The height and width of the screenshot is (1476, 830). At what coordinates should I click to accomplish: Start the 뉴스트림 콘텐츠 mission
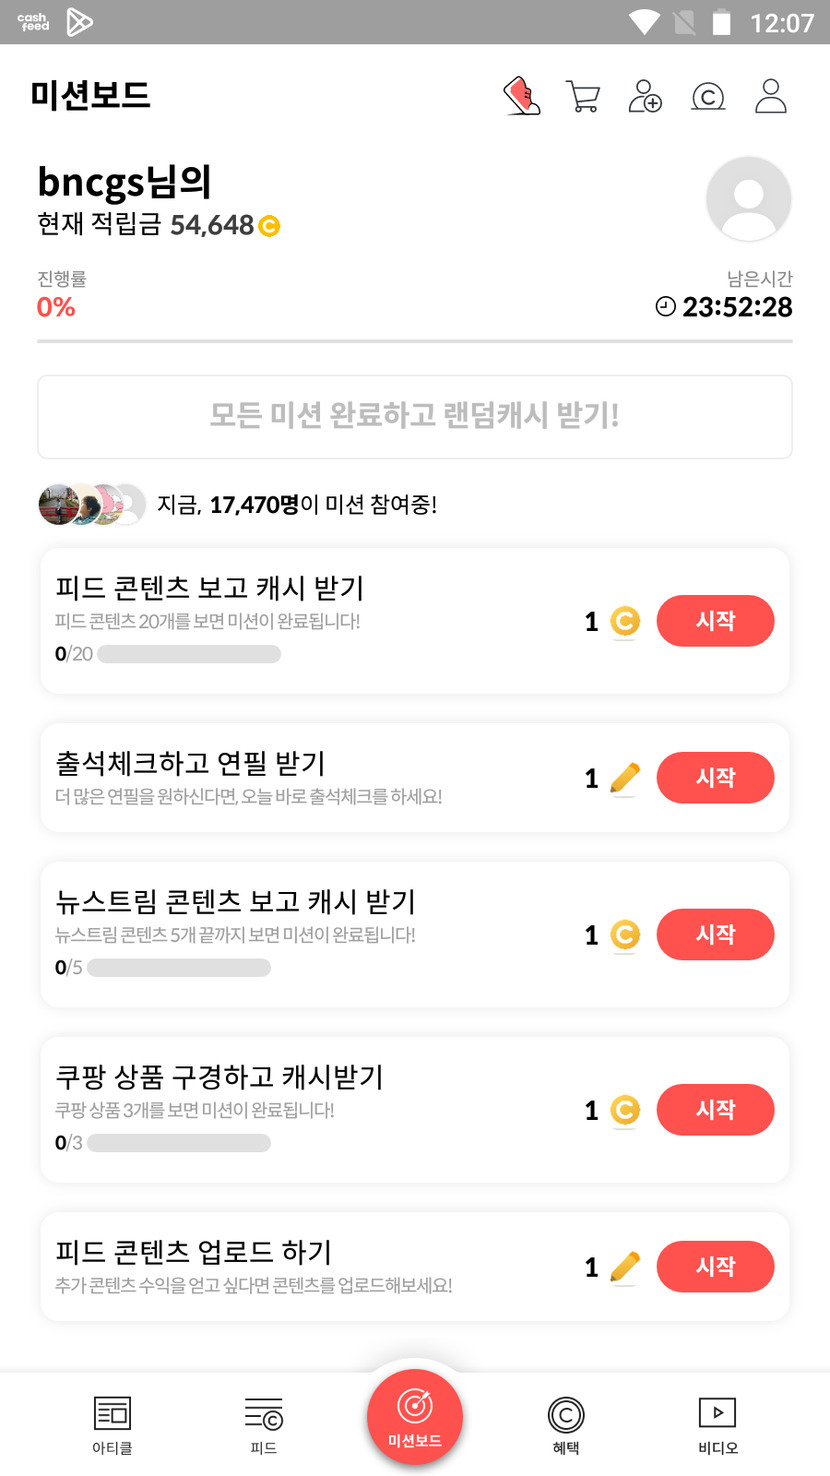point(715,934)
